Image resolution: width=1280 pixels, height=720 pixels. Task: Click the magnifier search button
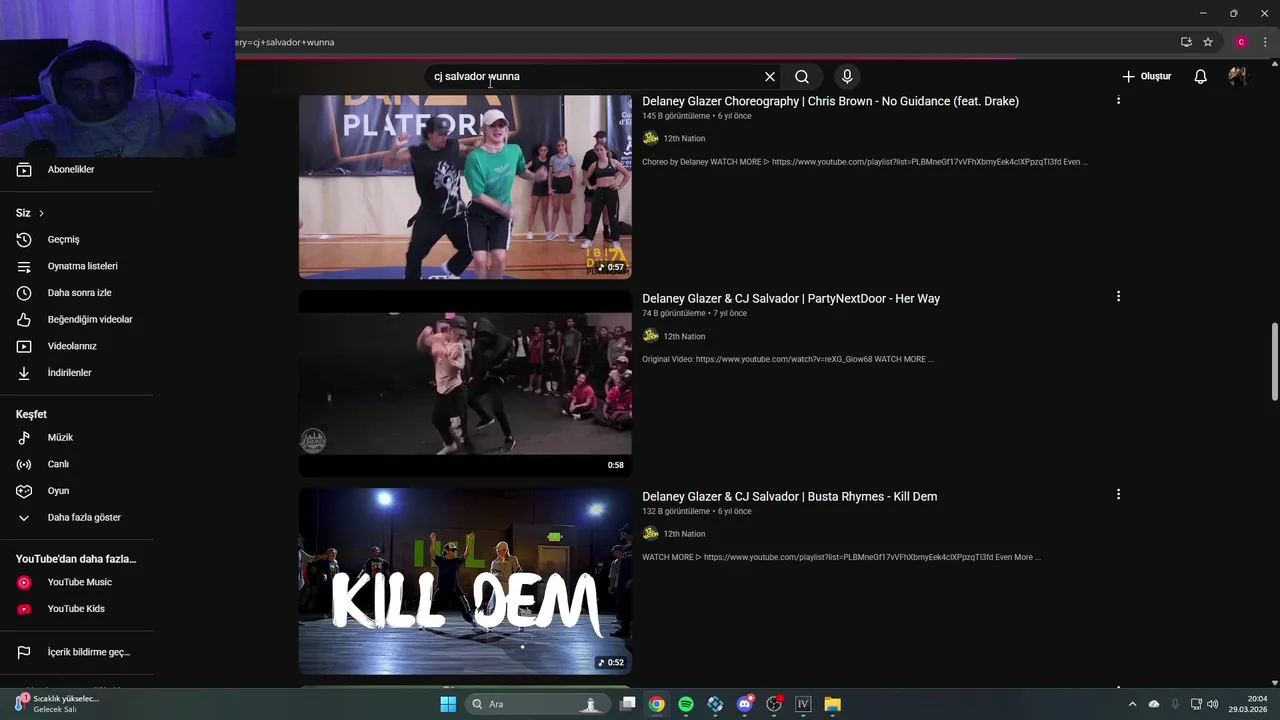[x=802, y=76]
